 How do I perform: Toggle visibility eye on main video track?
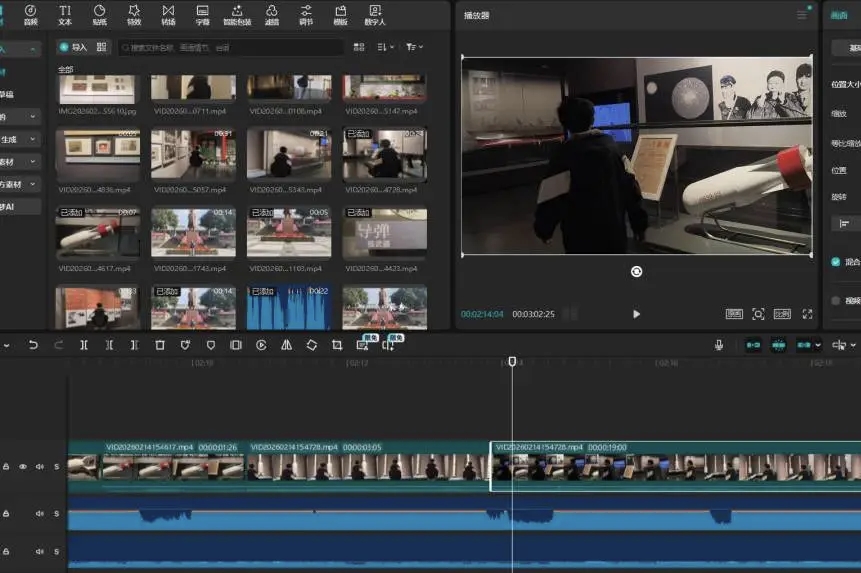23,466
